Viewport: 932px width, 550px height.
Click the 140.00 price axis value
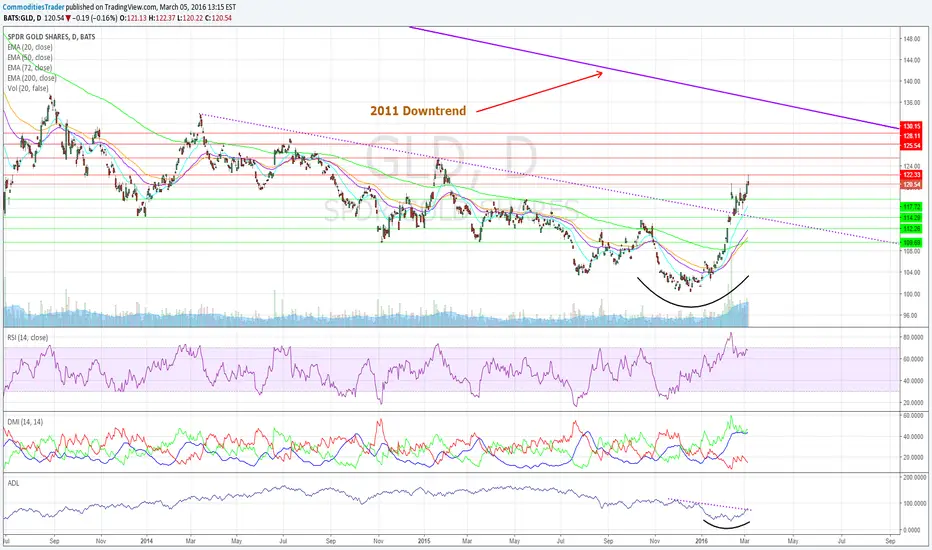click(x=912, y=81)
